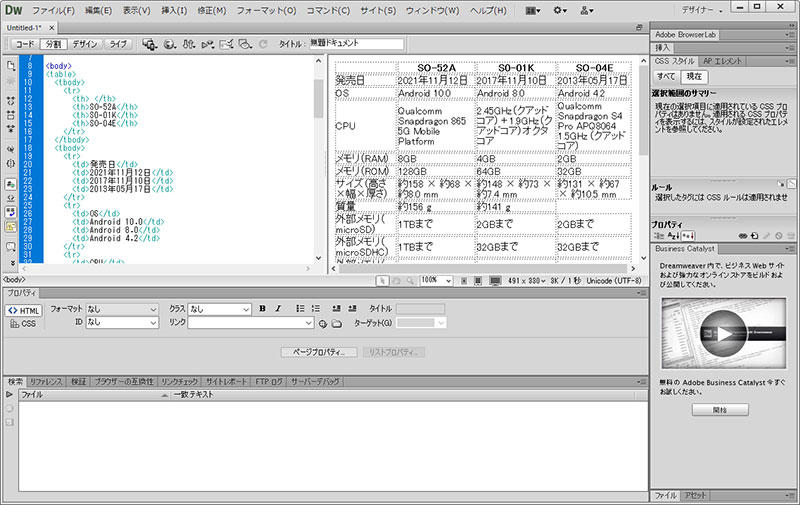800x505 pixels.
Task: Click the text indent icon in Properties
Action: (x=352, y=309)
